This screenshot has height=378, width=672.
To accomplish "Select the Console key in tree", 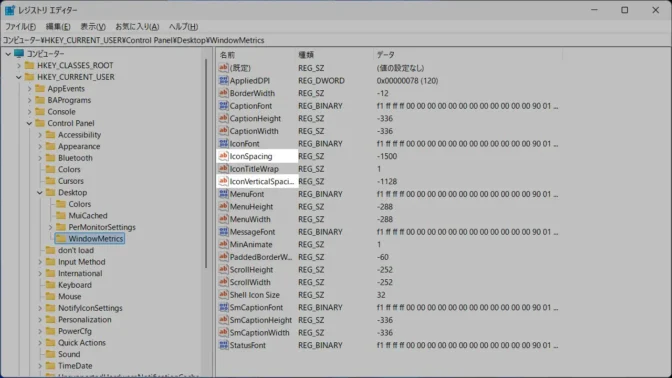I will pos(61,111).
